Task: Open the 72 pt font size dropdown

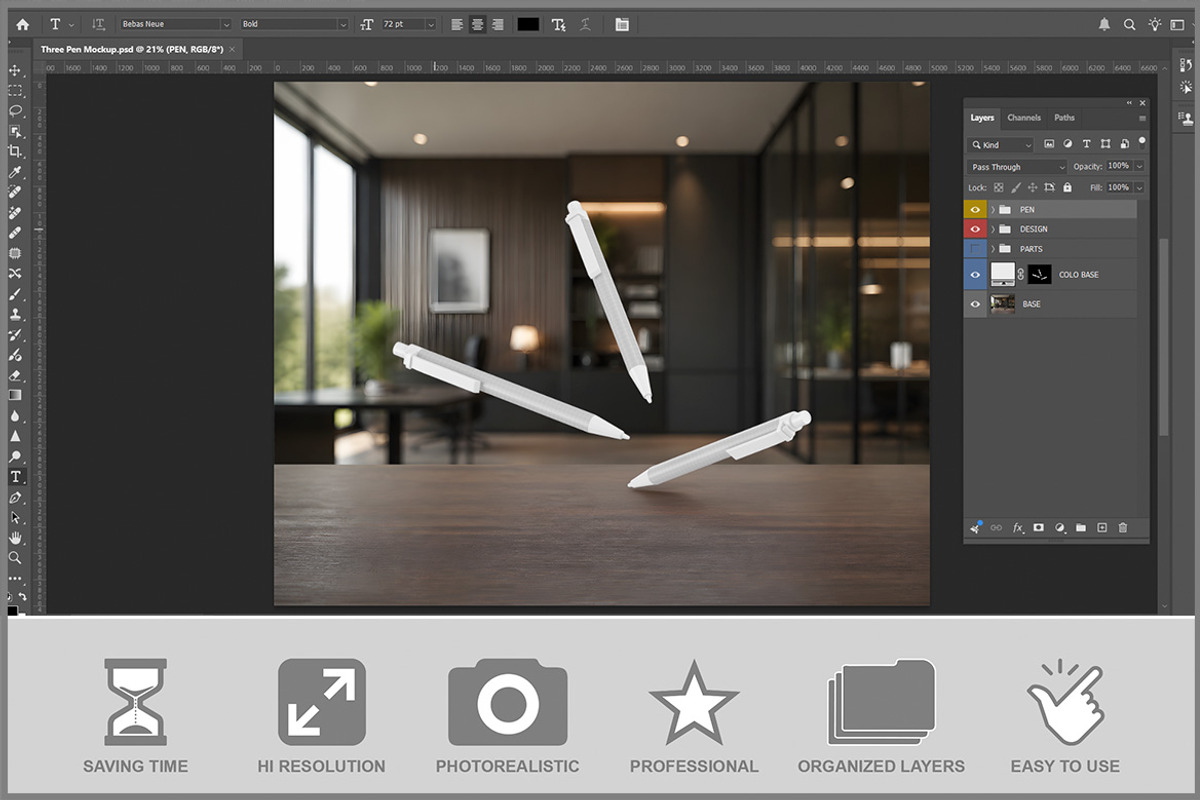Action: (431, 24)
